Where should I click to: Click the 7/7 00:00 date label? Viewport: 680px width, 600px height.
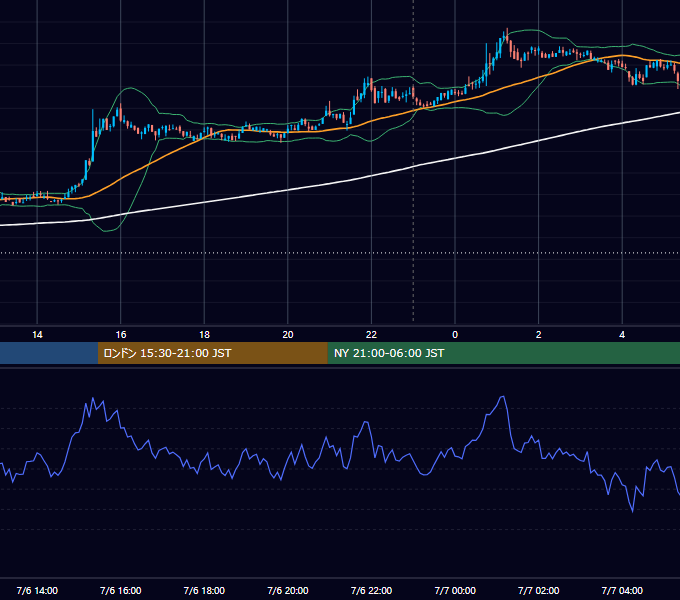coord(455,590)
